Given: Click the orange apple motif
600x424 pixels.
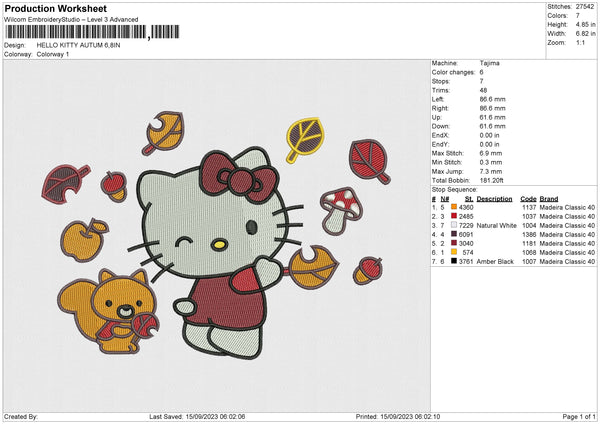Looking at the screenshot, I should pos(84,240).
